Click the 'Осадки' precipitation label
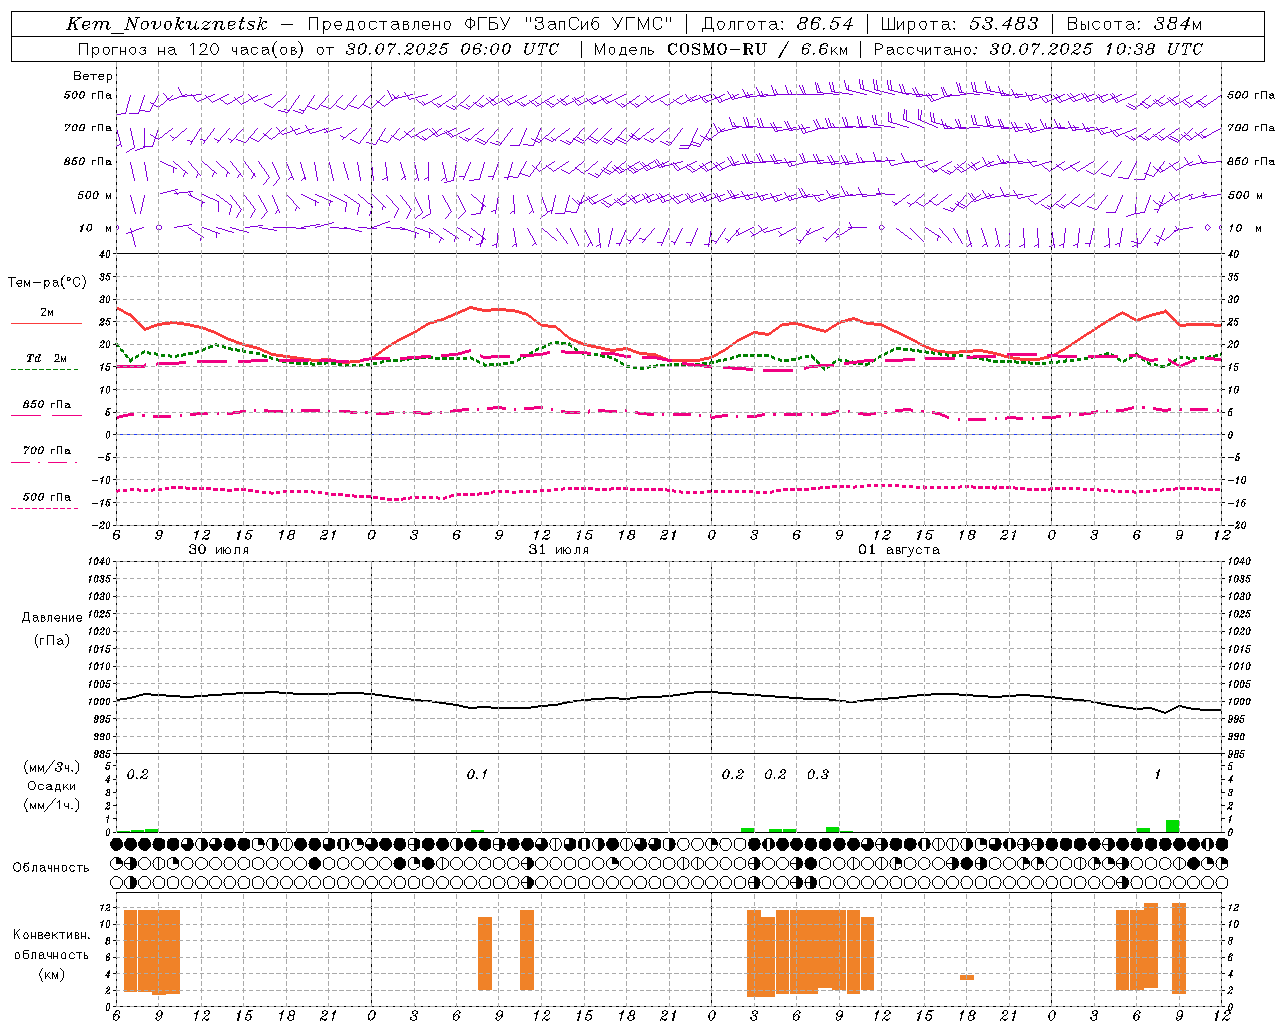Screen dimensions: 1280x1024 [52, 786]
